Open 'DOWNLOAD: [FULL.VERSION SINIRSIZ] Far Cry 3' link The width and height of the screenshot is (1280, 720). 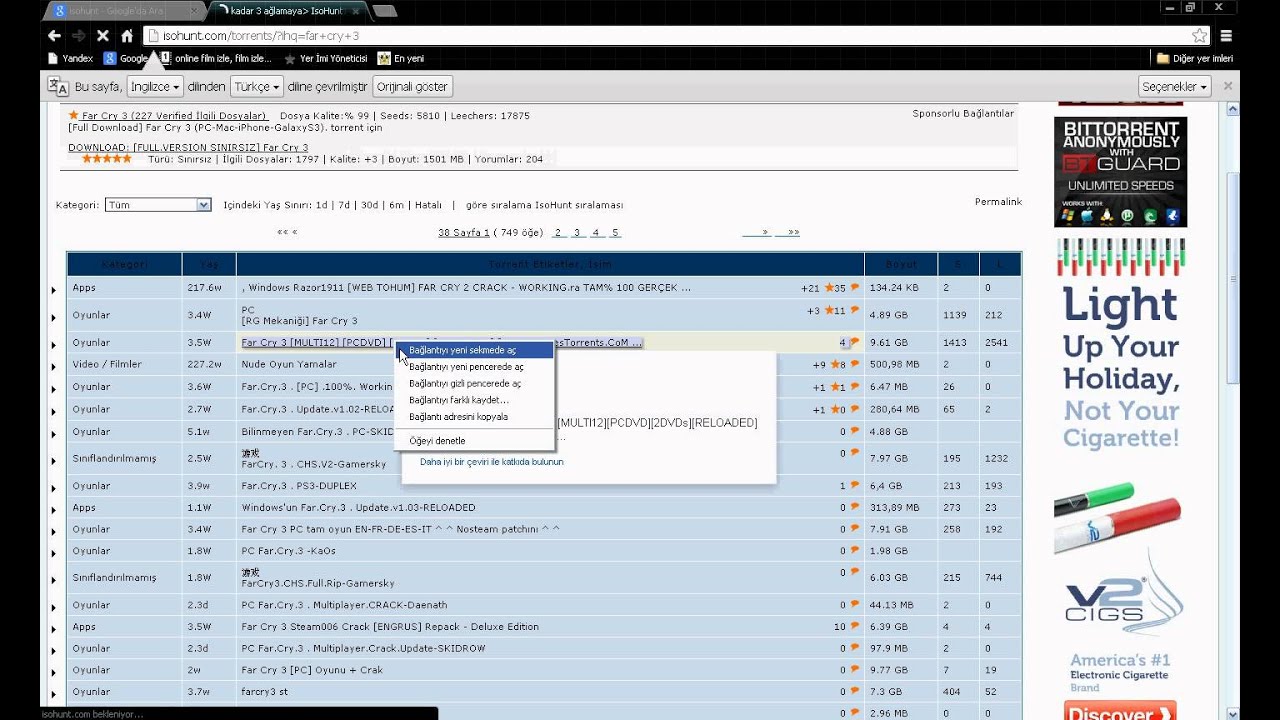coord(188,147)
